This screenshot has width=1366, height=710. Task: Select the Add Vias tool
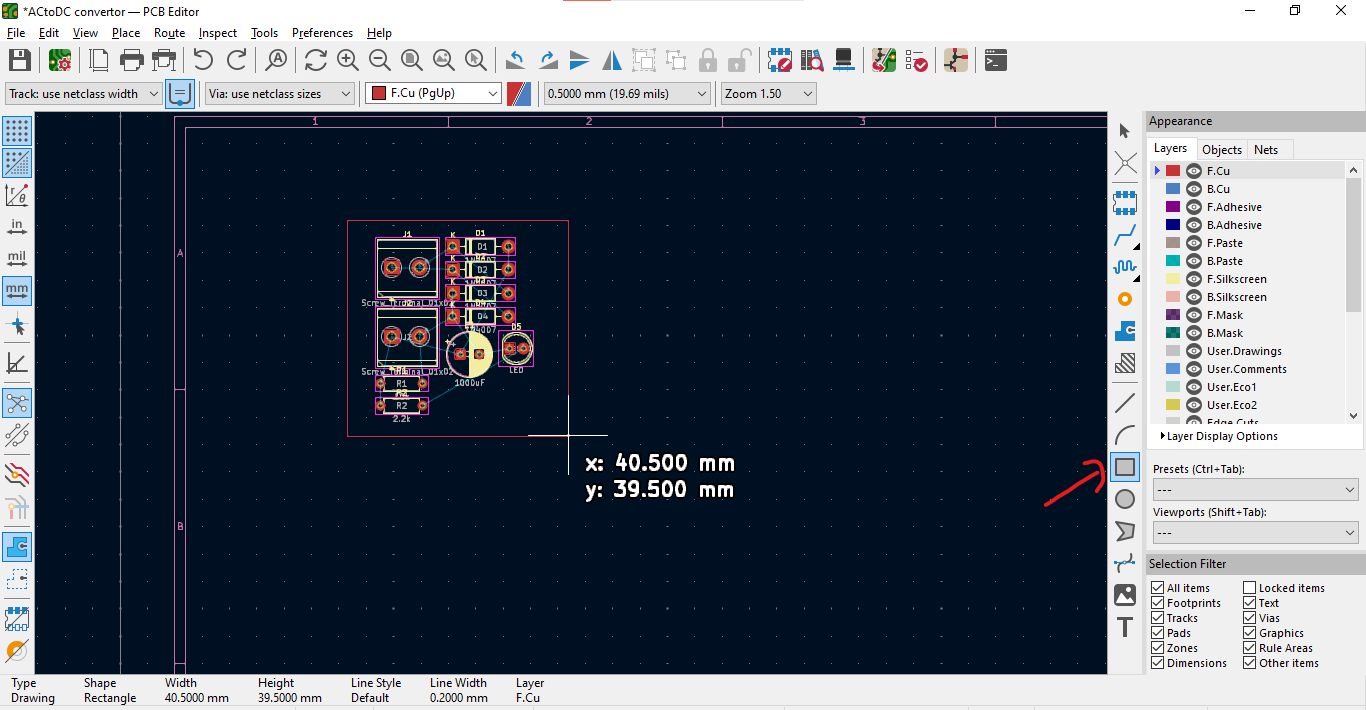point(1125,299)
